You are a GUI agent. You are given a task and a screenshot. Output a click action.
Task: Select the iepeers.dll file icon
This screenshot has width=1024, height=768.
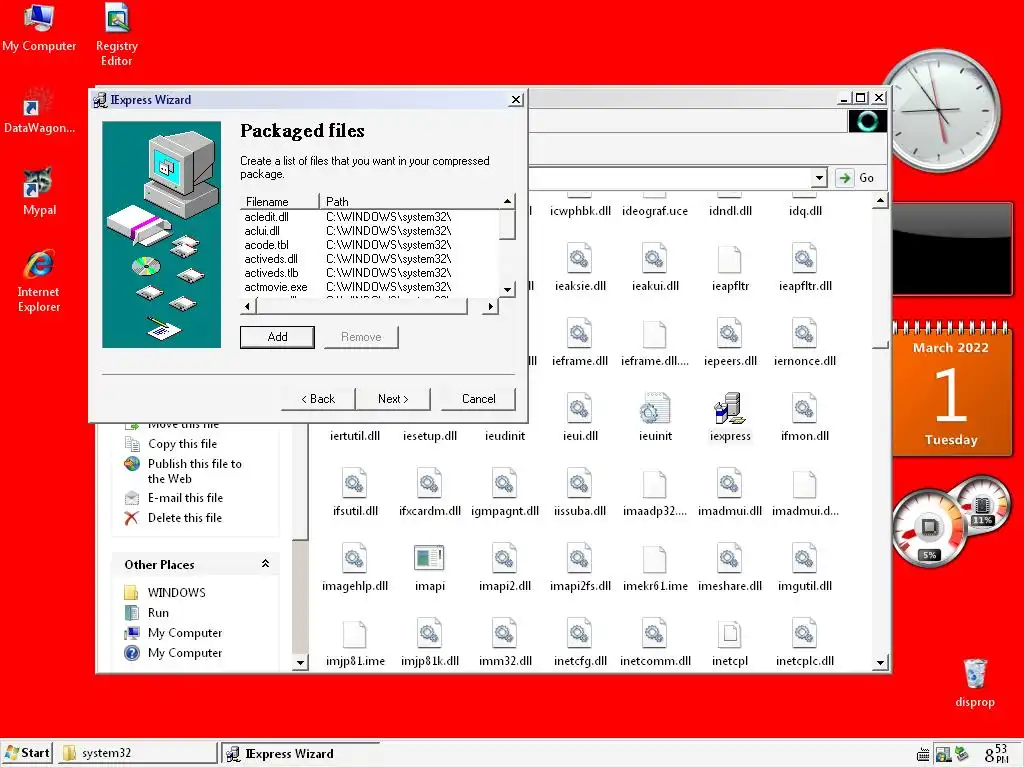point(729,342)
